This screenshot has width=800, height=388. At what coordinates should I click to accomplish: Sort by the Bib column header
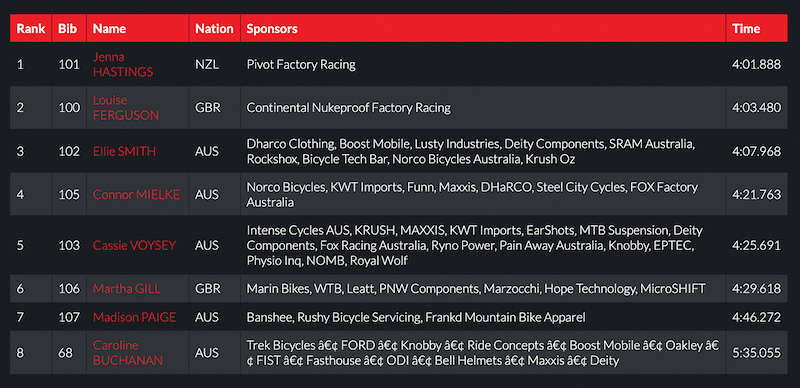[x=69, y=29]
